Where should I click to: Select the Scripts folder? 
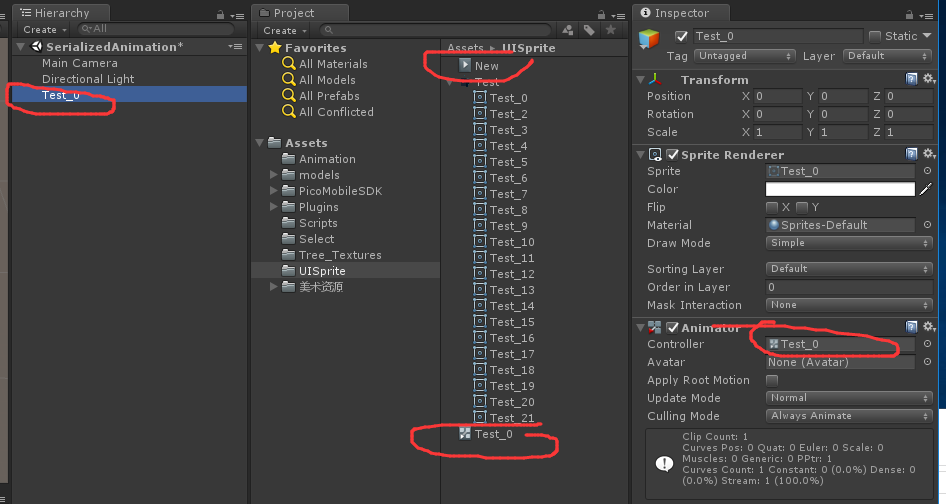tap(318, 223)
